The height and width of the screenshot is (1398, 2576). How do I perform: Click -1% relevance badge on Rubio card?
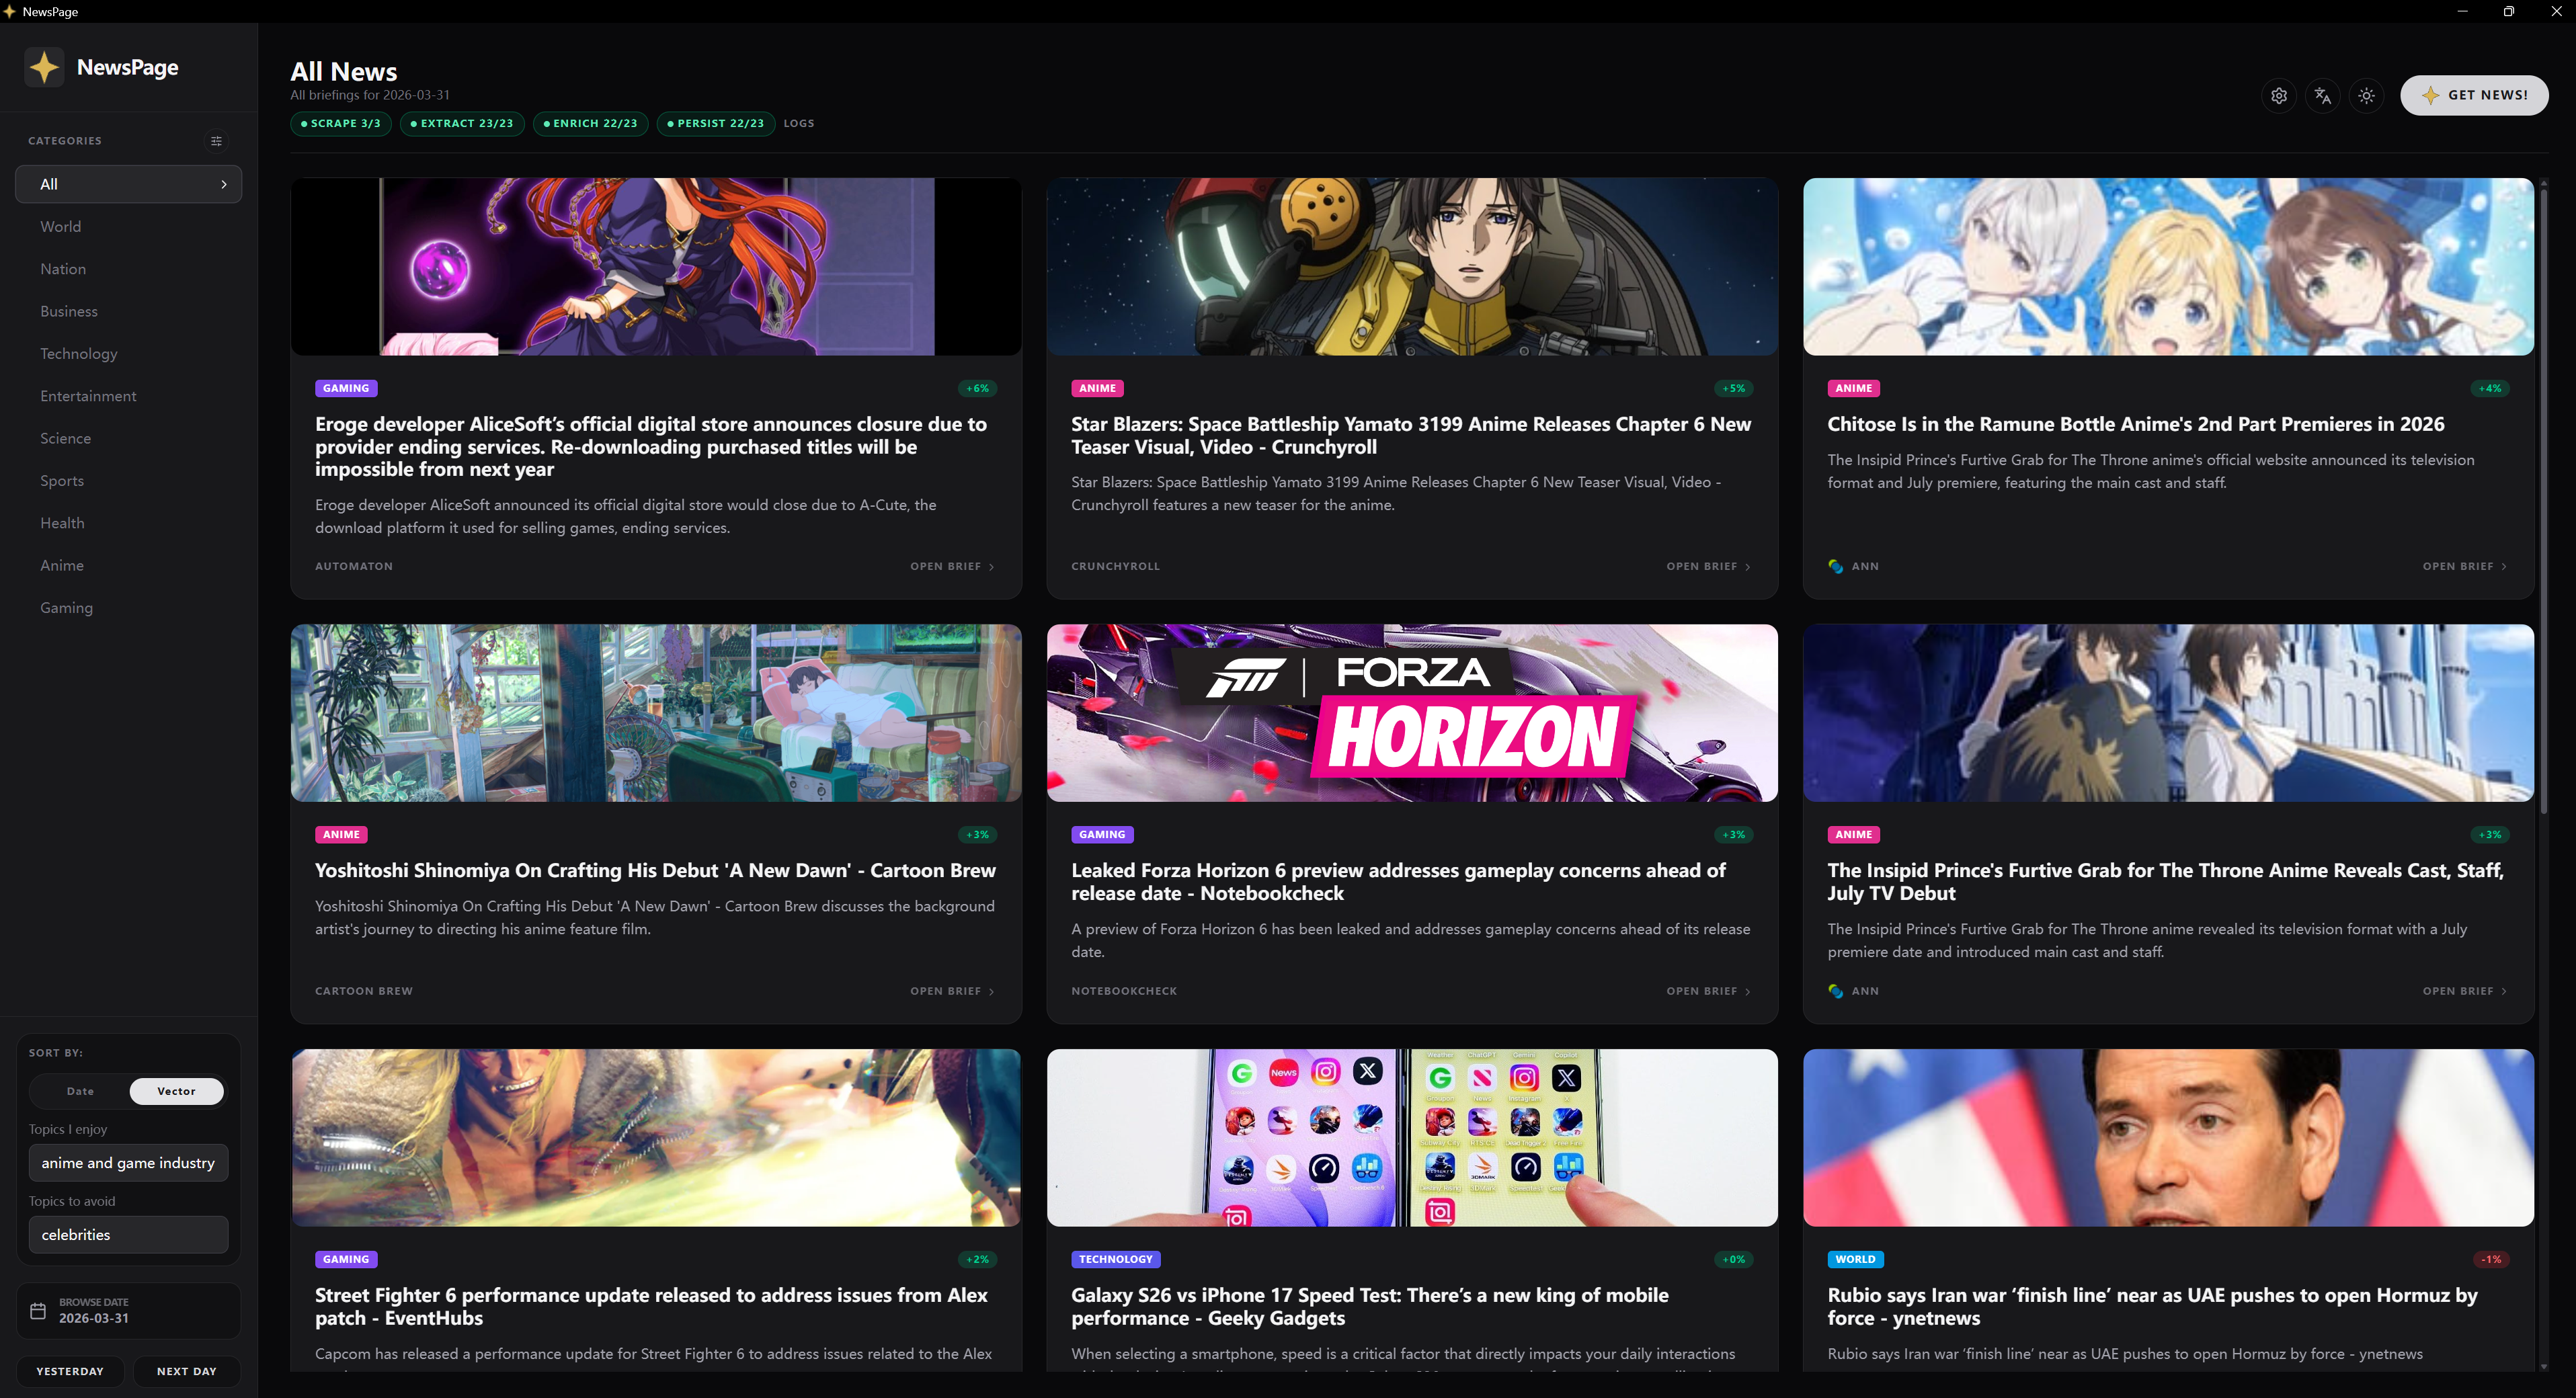pos(2491,1259)
